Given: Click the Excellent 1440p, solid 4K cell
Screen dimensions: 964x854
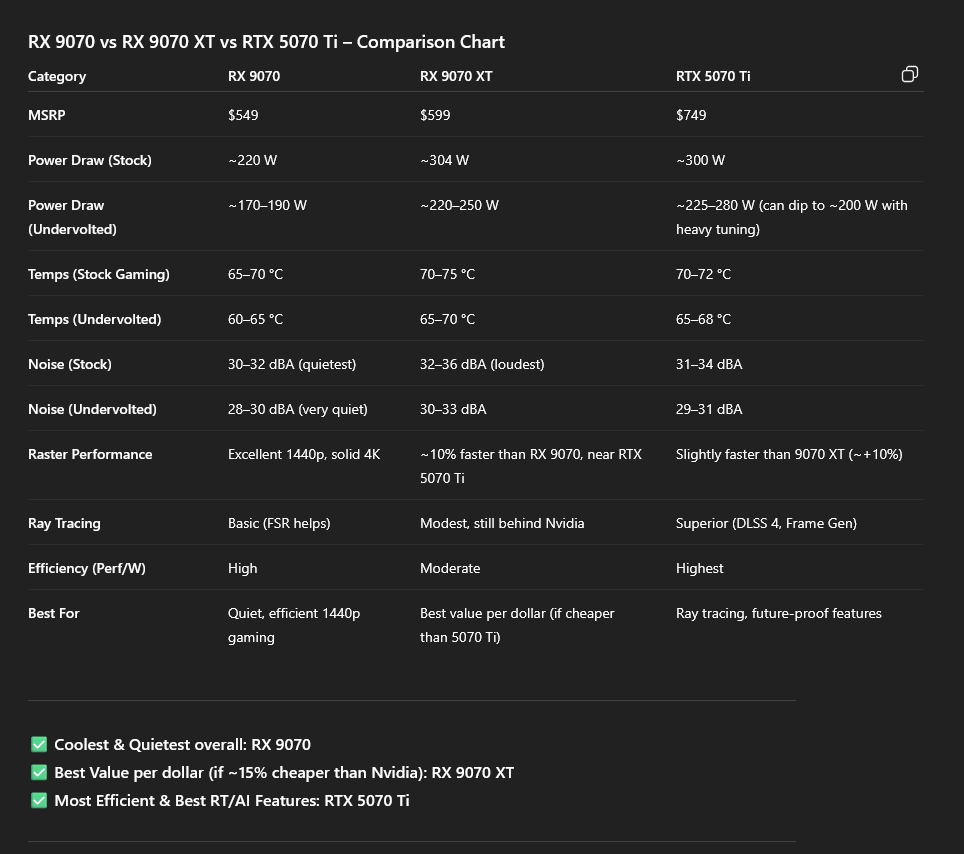Looking at the screenshot, I should click(x=304, y=454).
